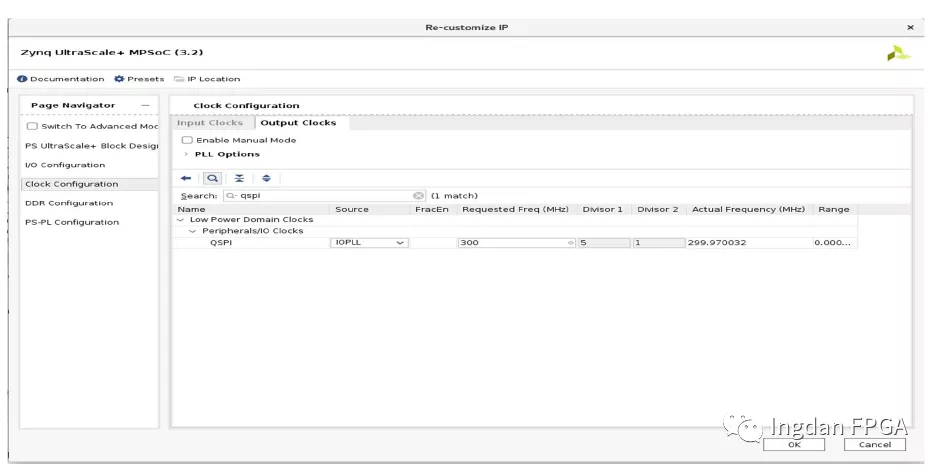Click the collapse all toolbar icon
This screenshot has width=938, height=470.
pos(239,178)
